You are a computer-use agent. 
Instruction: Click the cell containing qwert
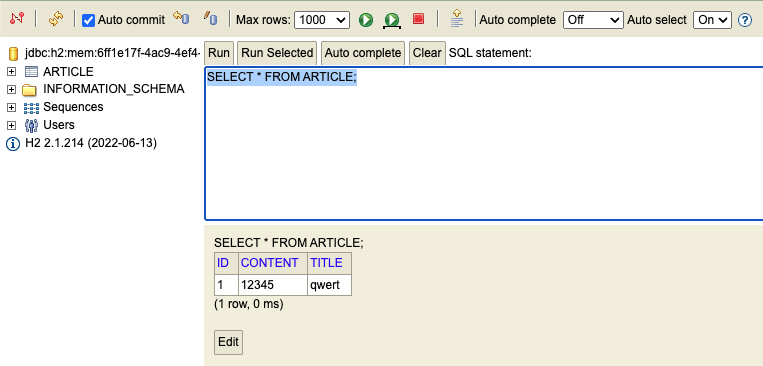click(329, 285)
